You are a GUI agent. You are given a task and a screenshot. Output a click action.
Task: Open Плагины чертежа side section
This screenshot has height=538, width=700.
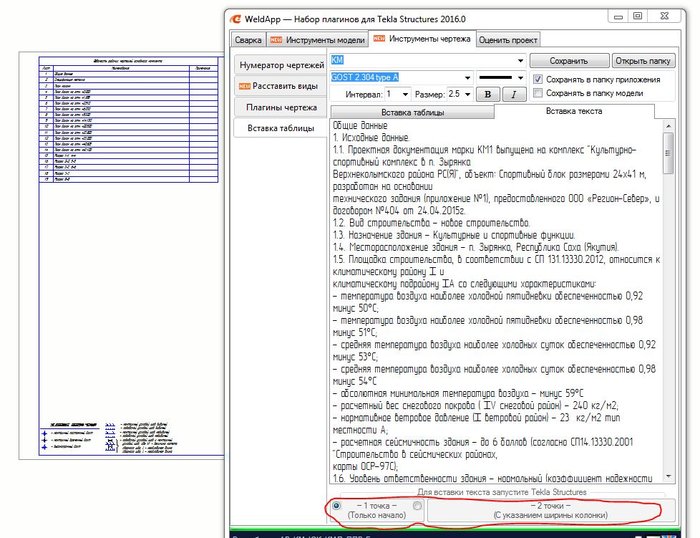point(281,107)
